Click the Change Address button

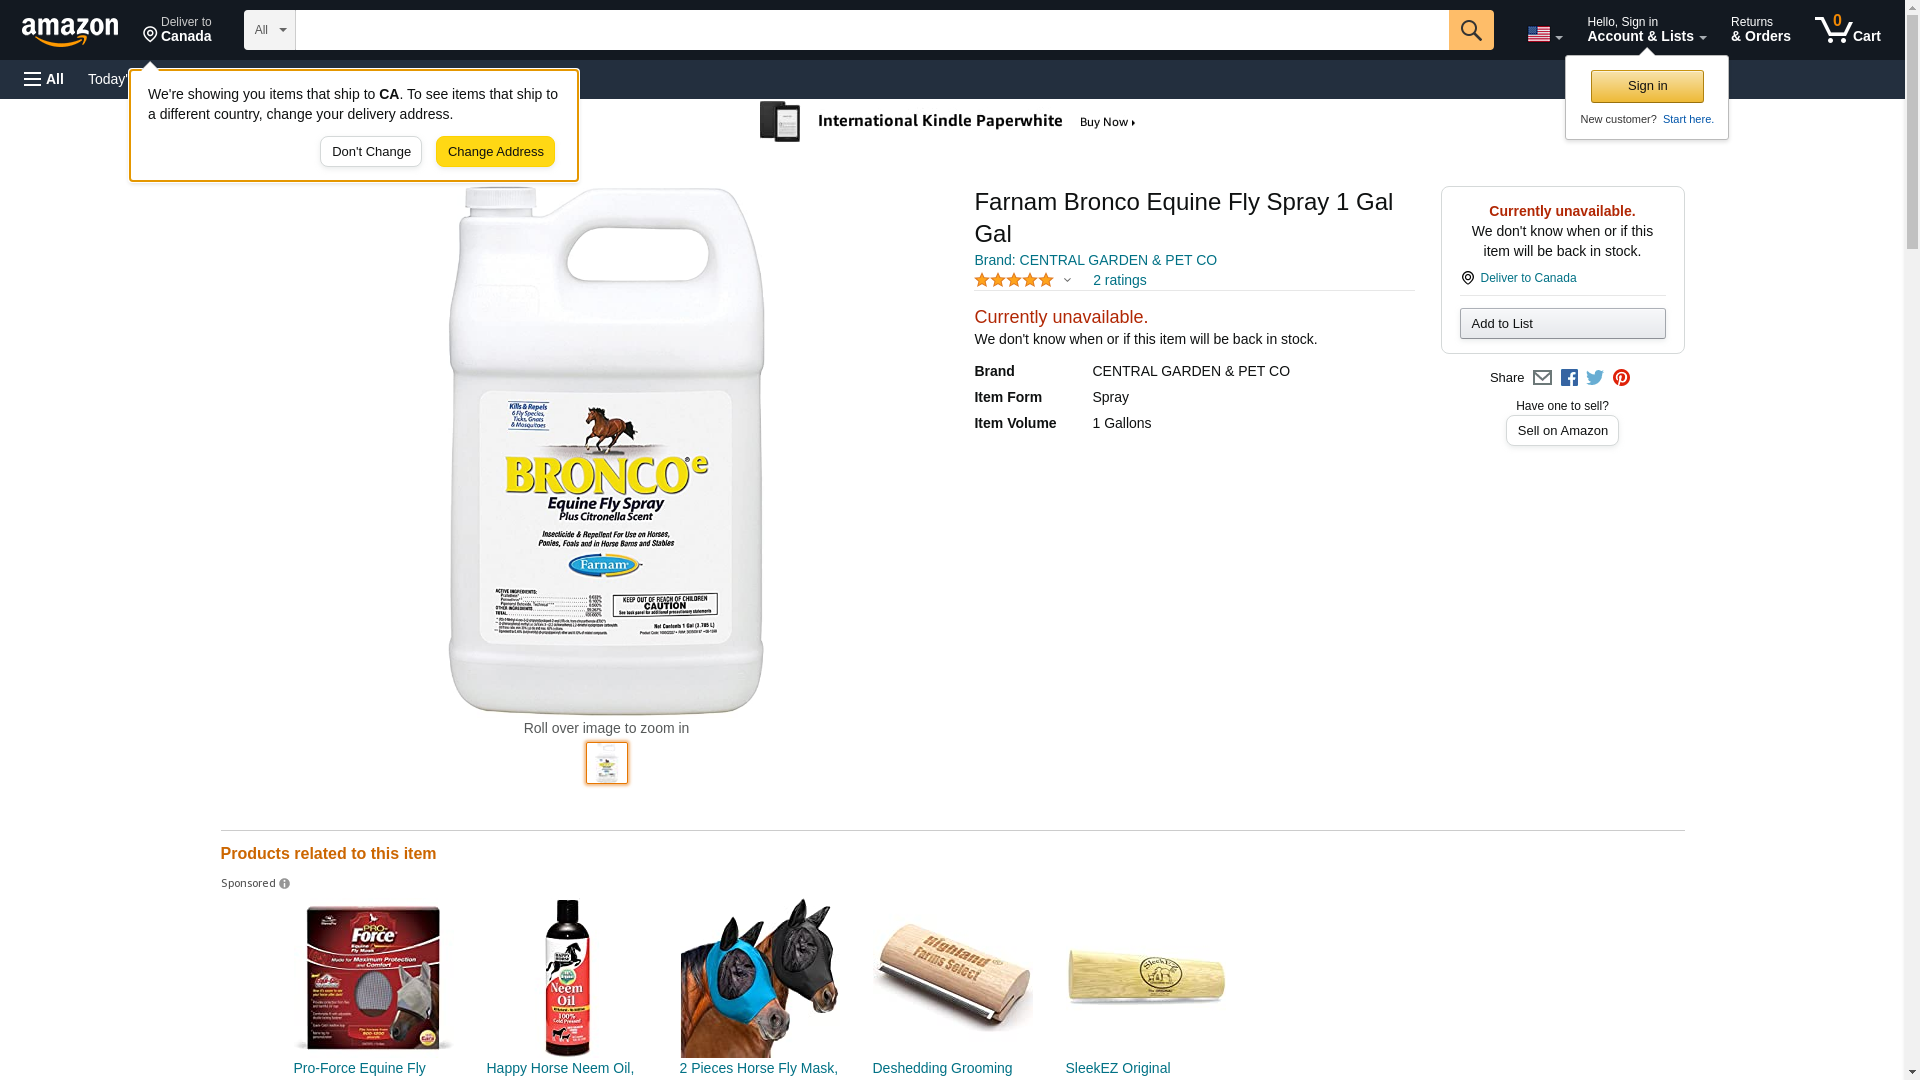(x=495, y=152)
